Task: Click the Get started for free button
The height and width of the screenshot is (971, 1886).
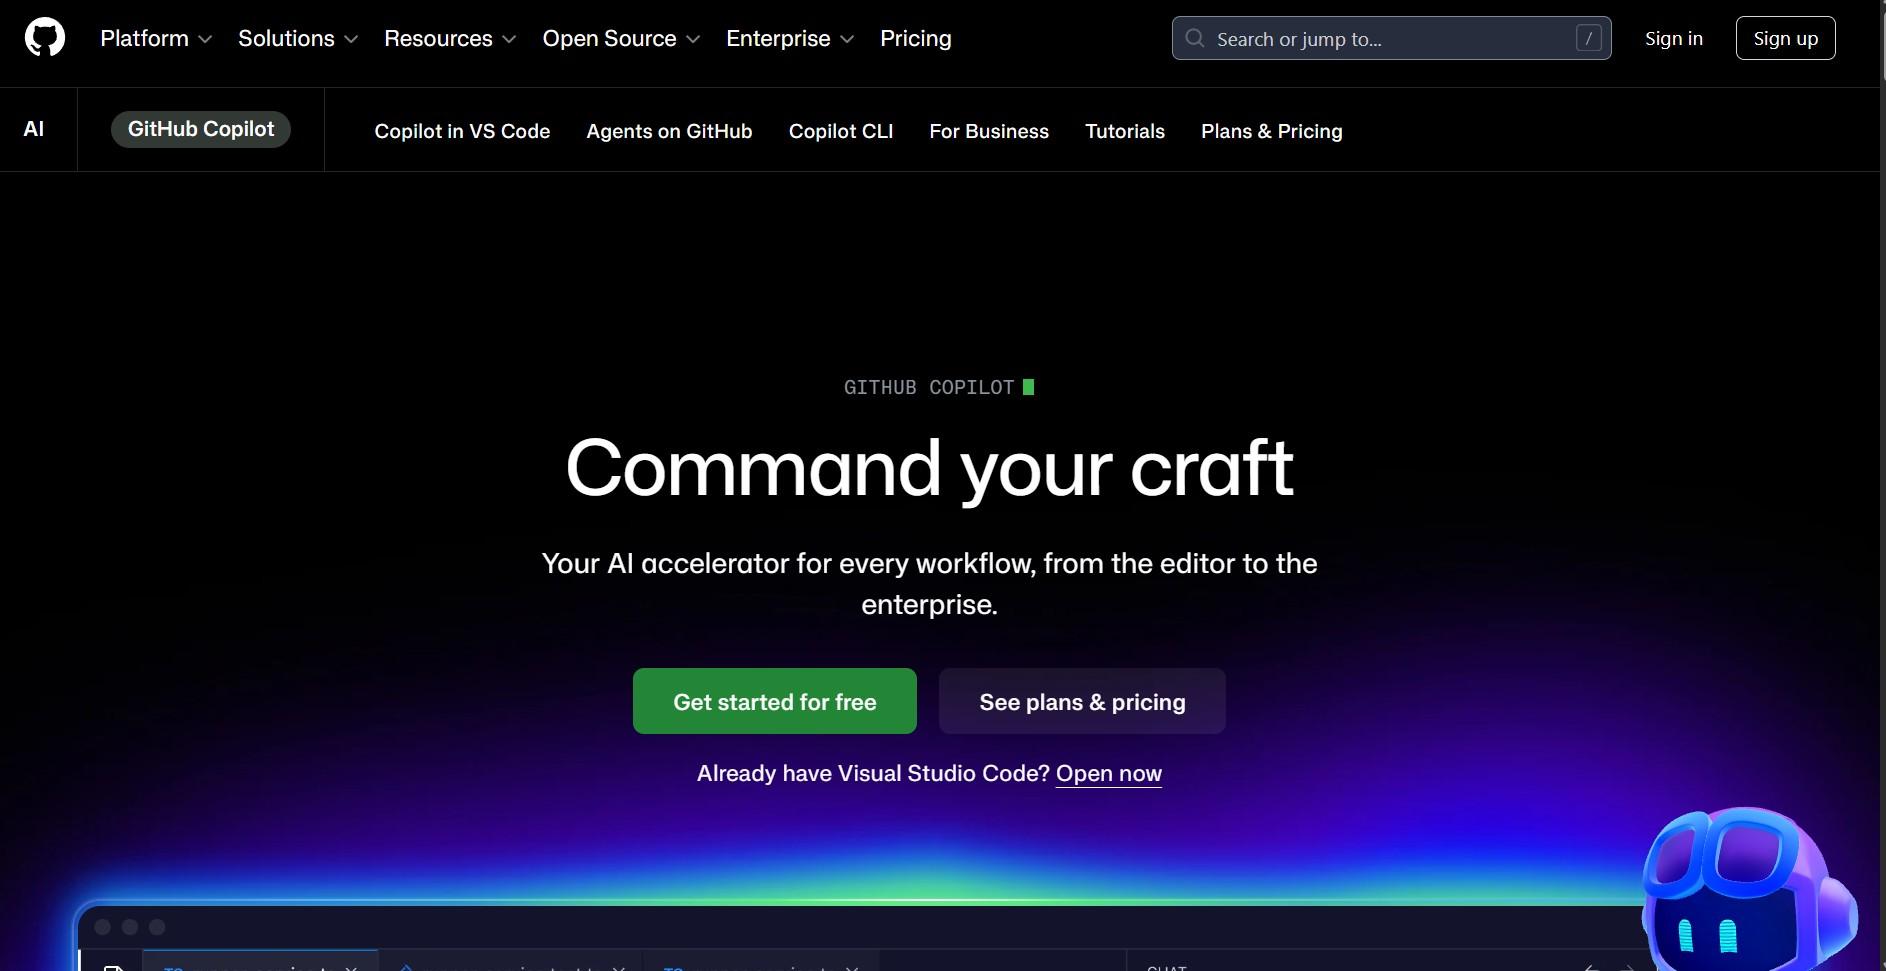Action: (773, 701)
